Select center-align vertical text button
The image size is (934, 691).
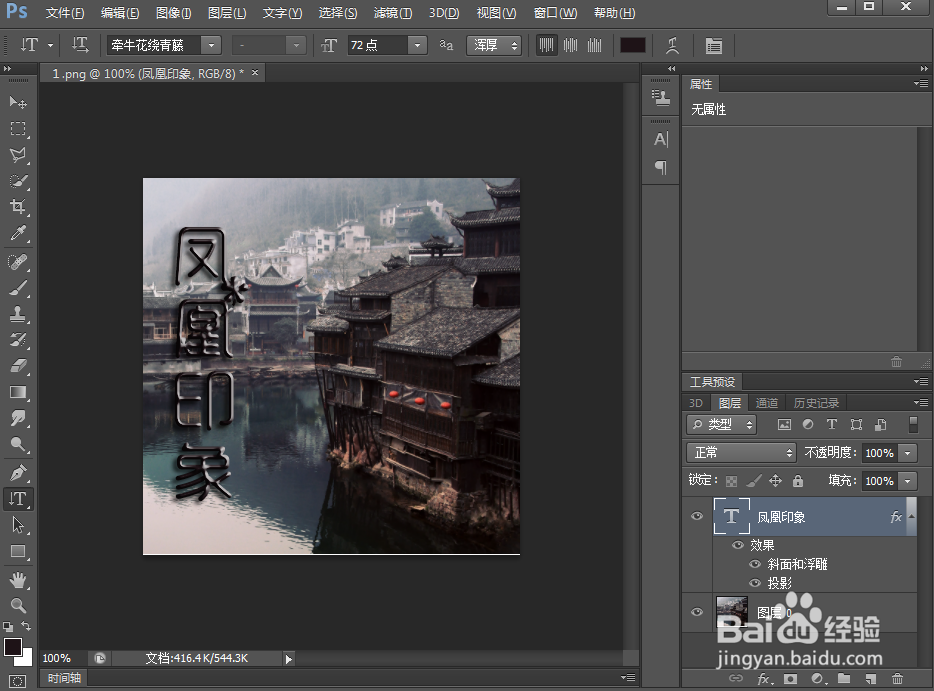[x=571, y=45]
